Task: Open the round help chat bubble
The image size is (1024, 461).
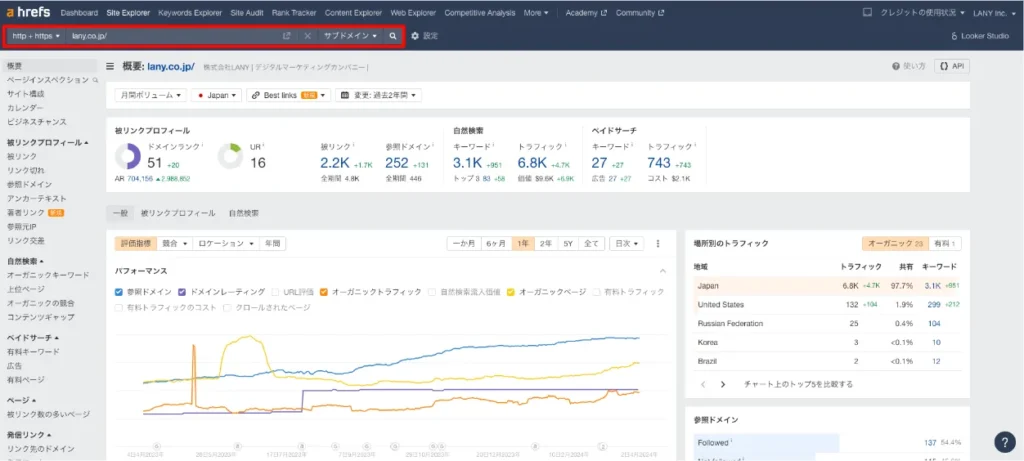Action: (x=1004, y=442)
